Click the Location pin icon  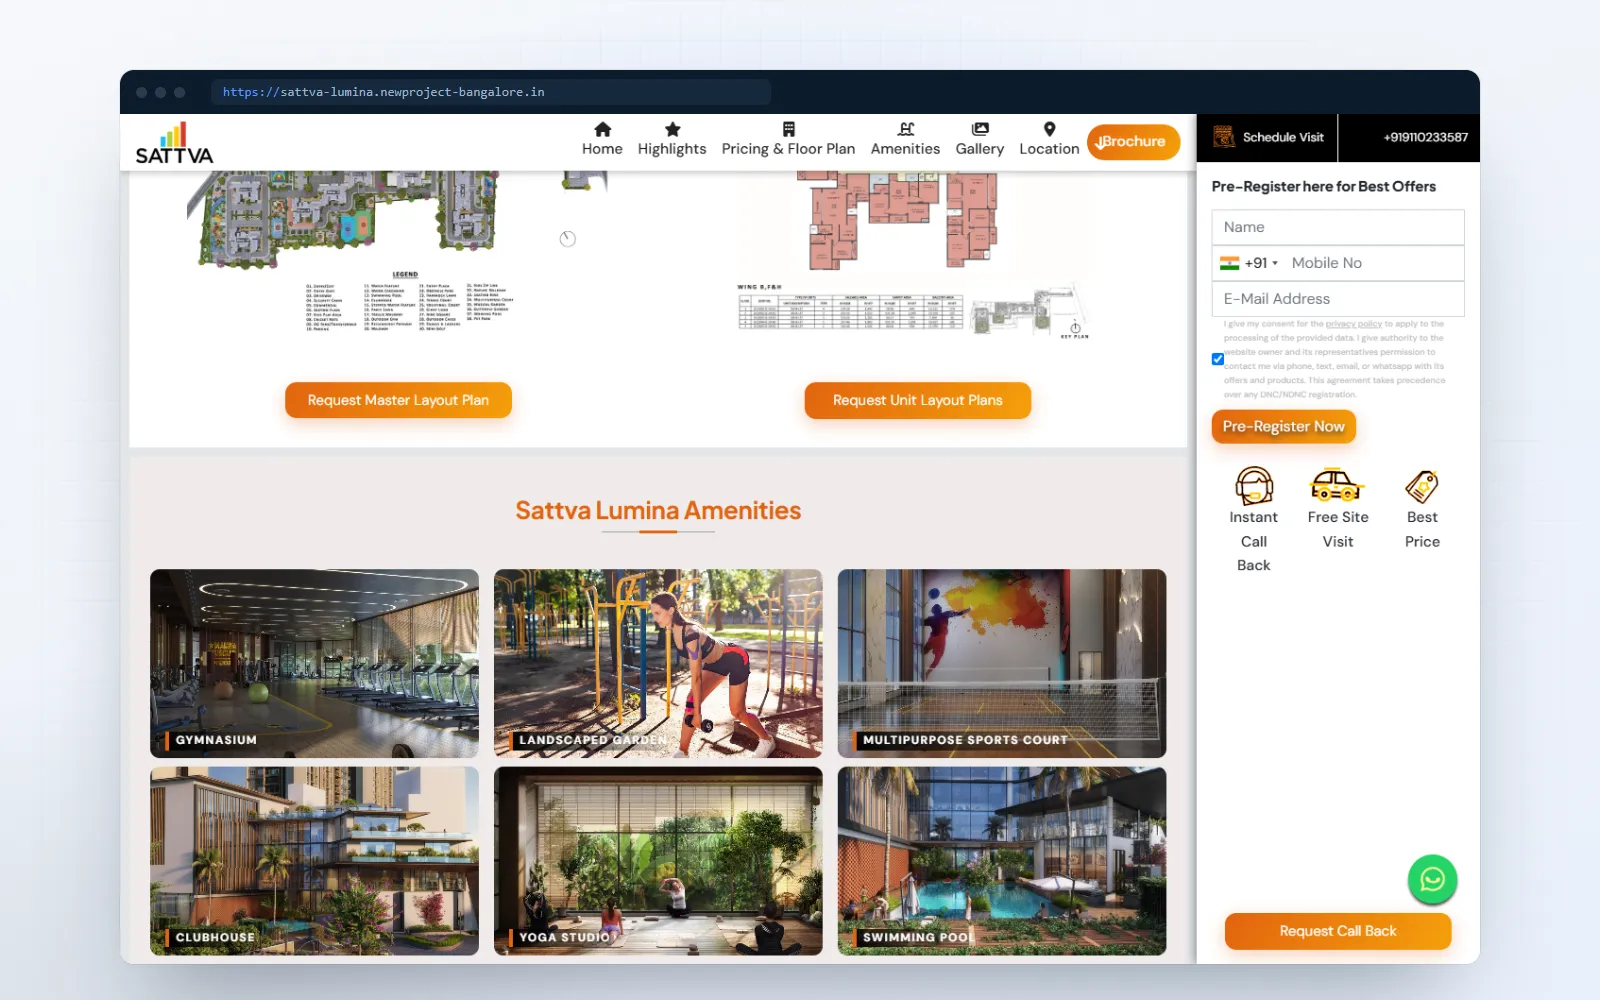click(x=1049, y=129)
